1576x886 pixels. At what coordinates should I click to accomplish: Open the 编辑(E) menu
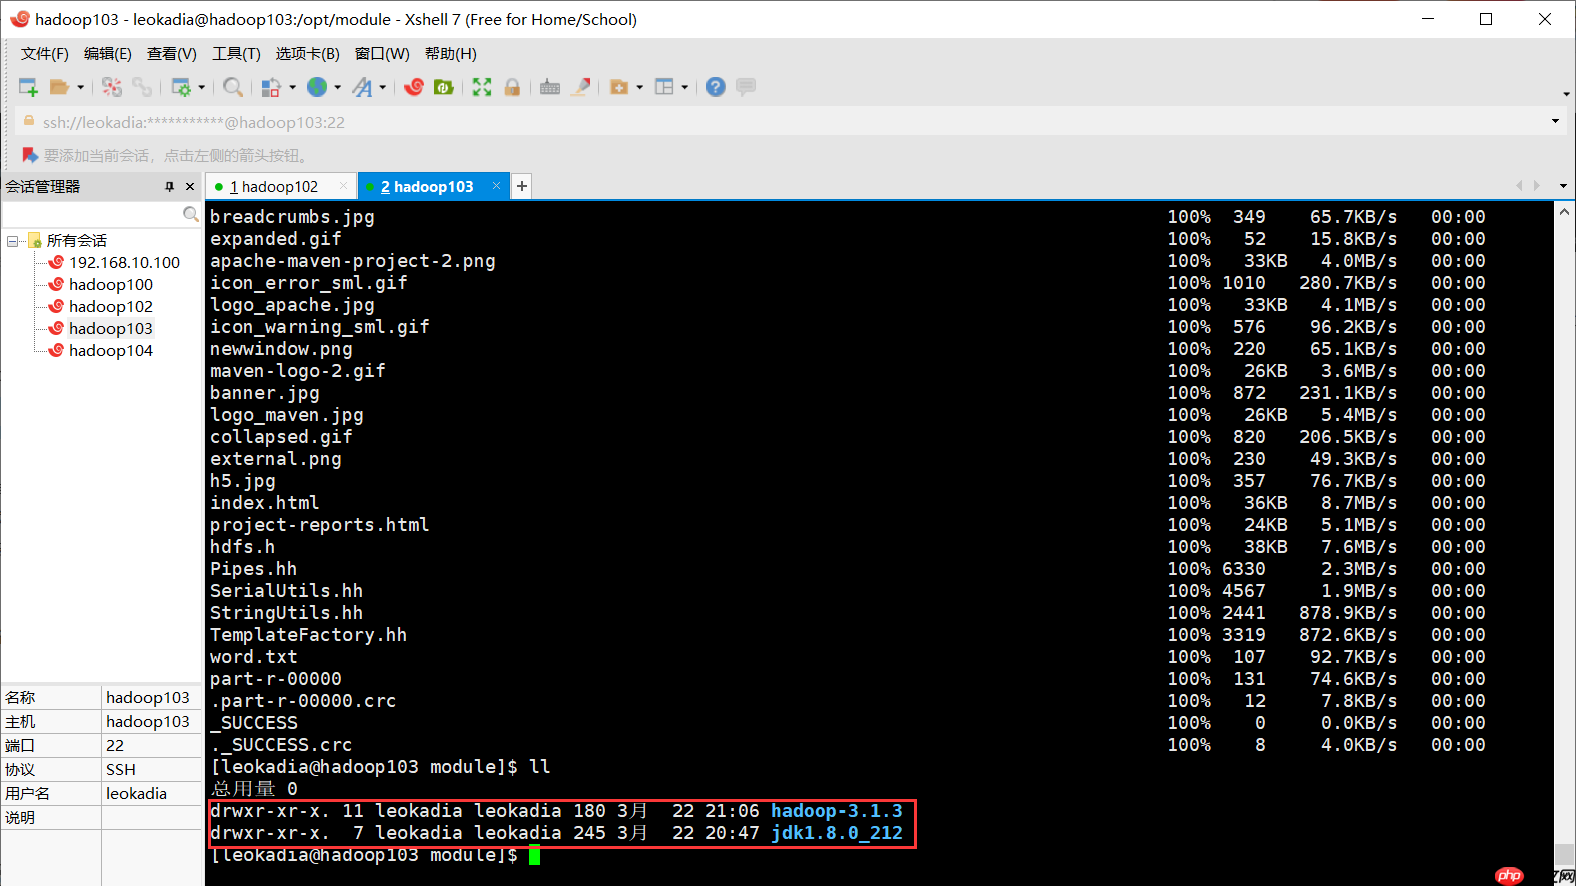click(x=108, y=53)
